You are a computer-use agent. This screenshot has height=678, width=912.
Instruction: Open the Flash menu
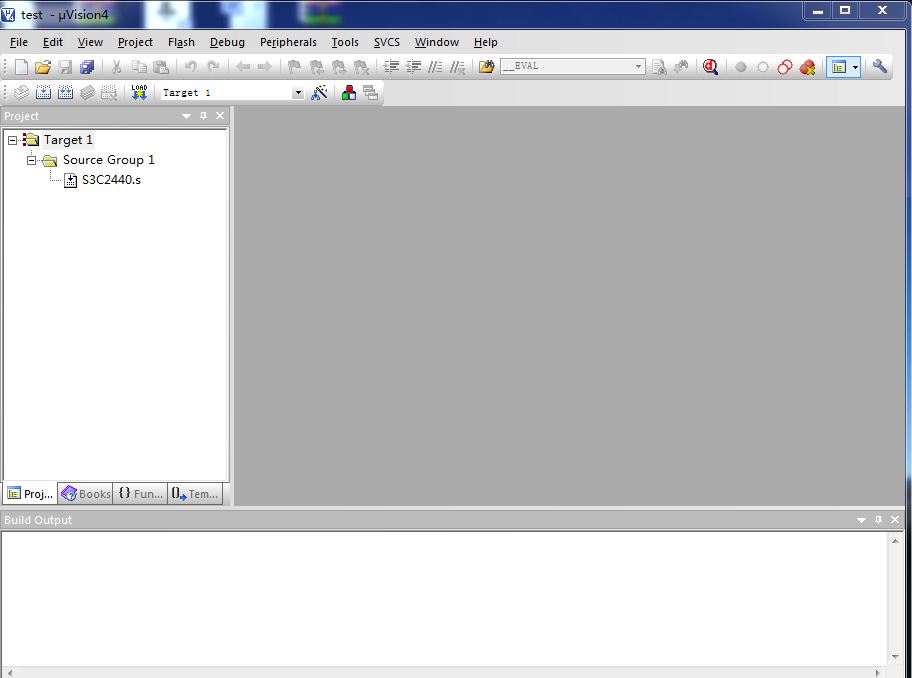click(x=181, y=42)
